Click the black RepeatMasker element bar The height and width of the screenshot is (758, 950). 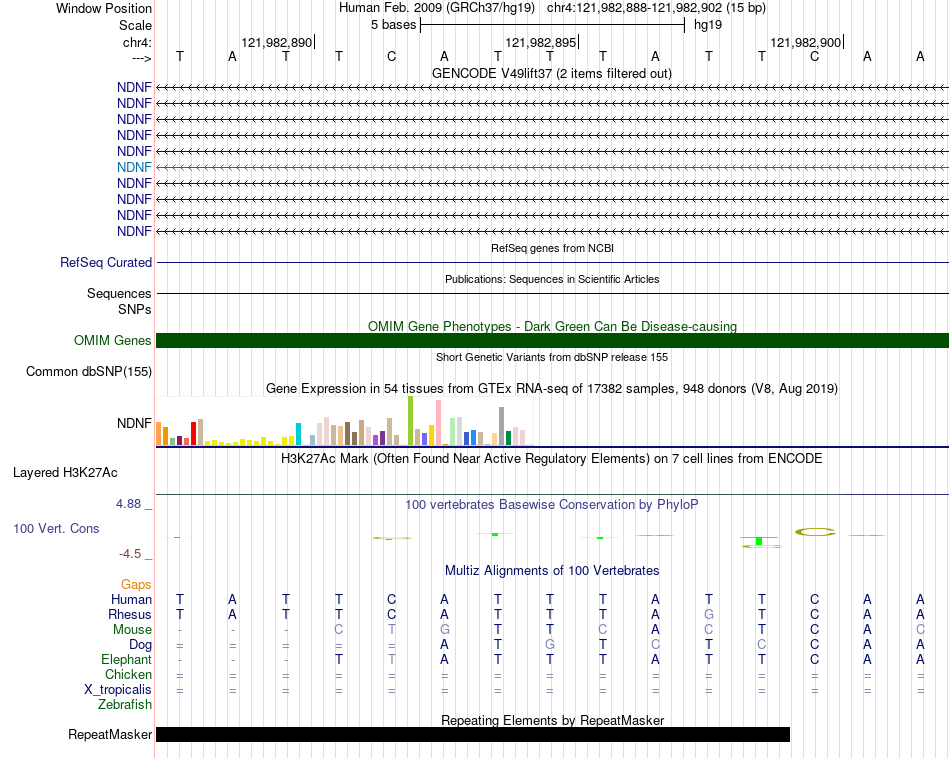[x=473, y=734]
